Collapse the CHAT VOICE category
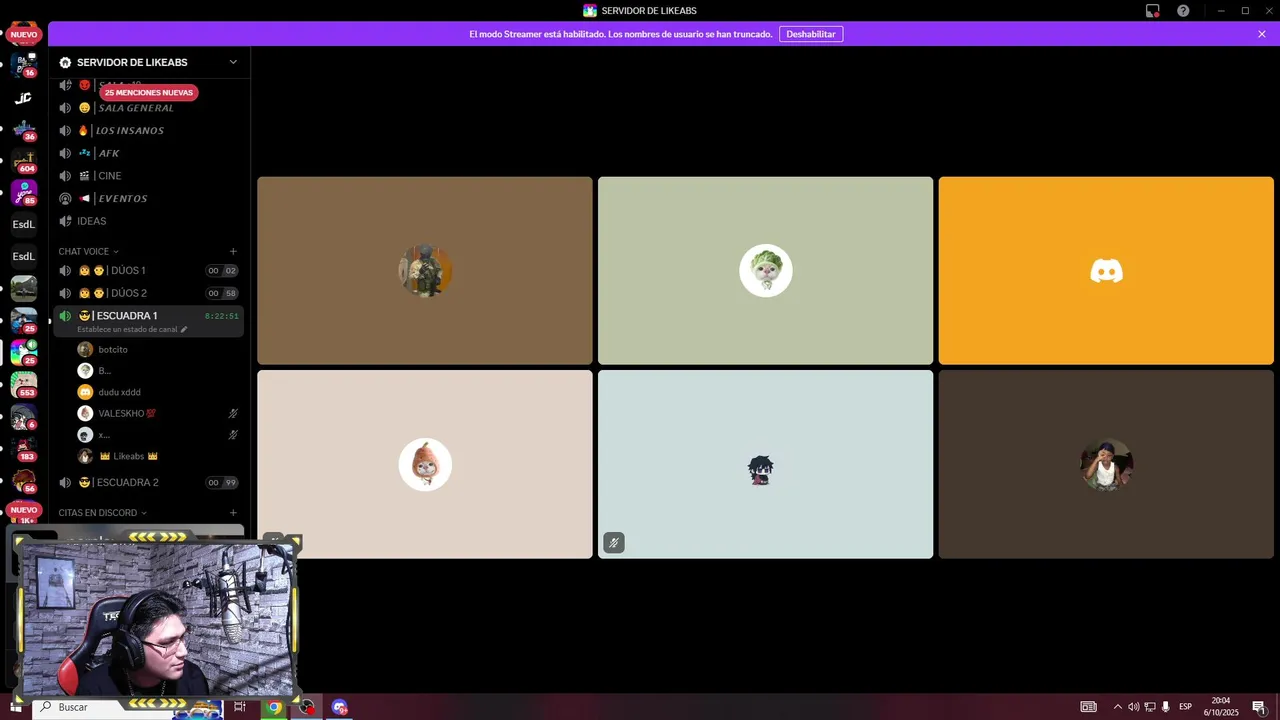 (x=88, y=252)
